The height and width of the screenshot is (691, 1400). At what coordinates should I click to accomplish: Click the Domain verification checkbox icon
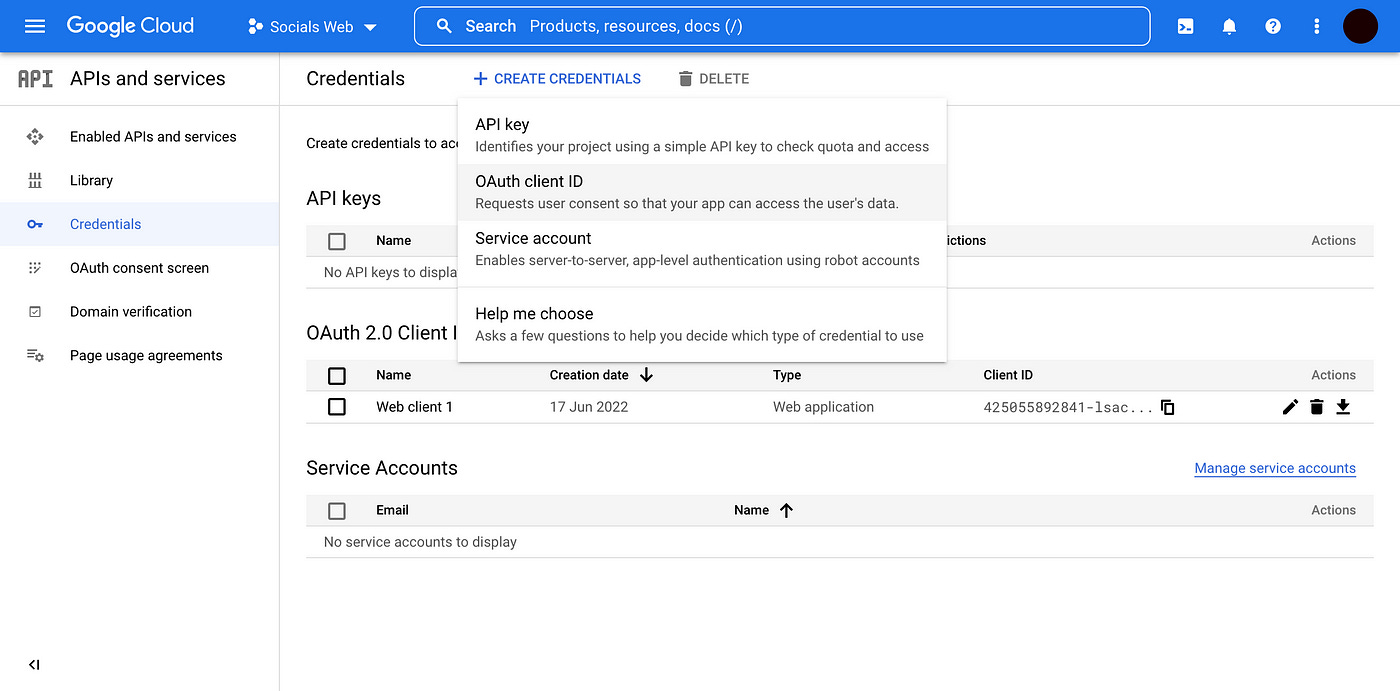(35, 312)
